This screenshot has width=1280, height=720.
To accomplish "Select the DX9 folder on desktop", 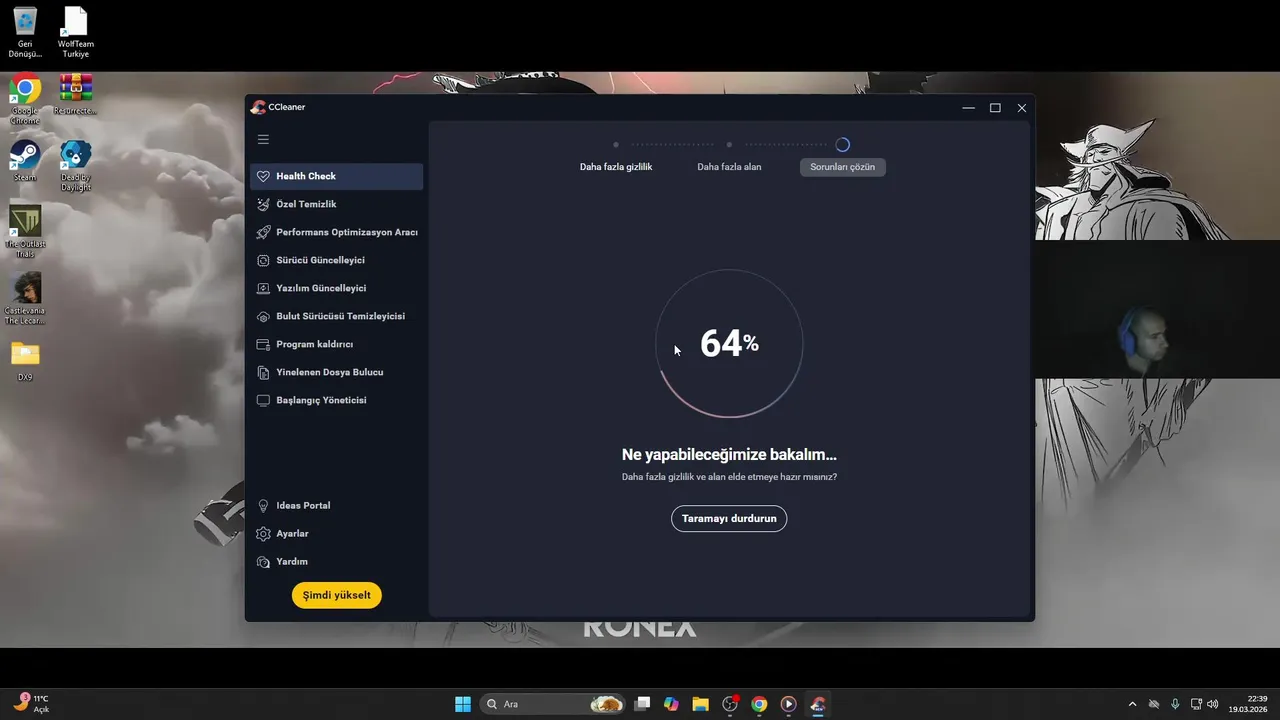I will (x=25, y=361).
